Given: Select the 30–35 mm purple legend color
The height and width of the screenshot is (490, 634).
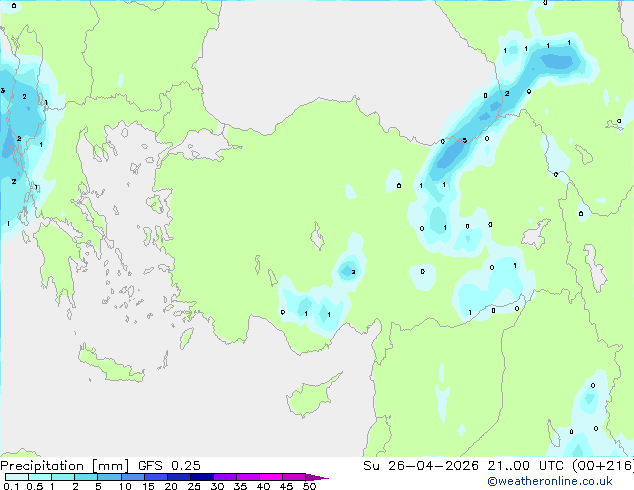Looking at the screenshot, I should 225,477.
